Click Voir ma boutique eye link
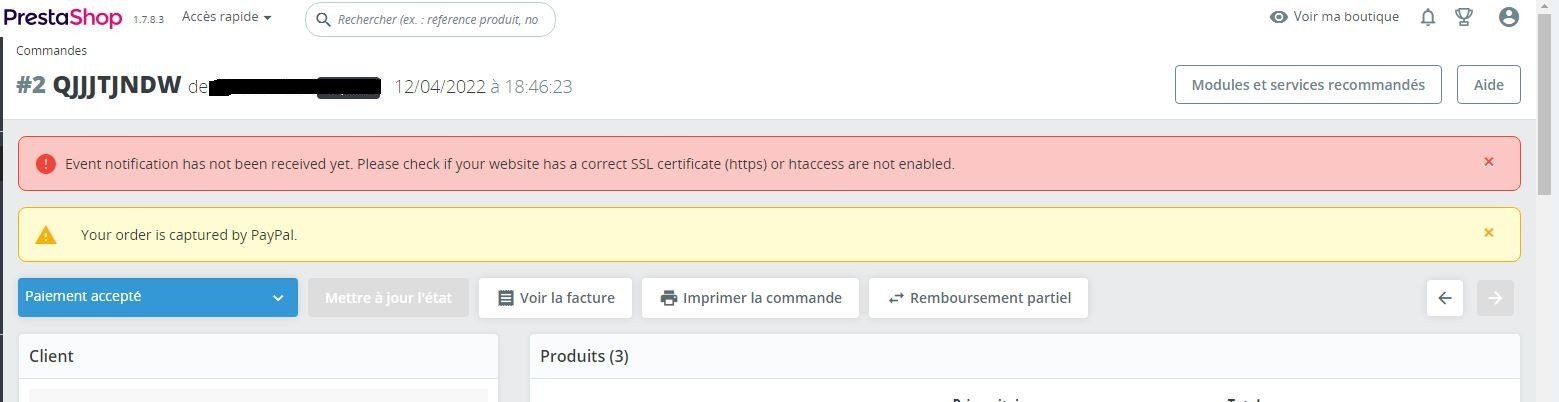The width and height of the screenshot is (1559, 402). click(x=1334, y=17)
